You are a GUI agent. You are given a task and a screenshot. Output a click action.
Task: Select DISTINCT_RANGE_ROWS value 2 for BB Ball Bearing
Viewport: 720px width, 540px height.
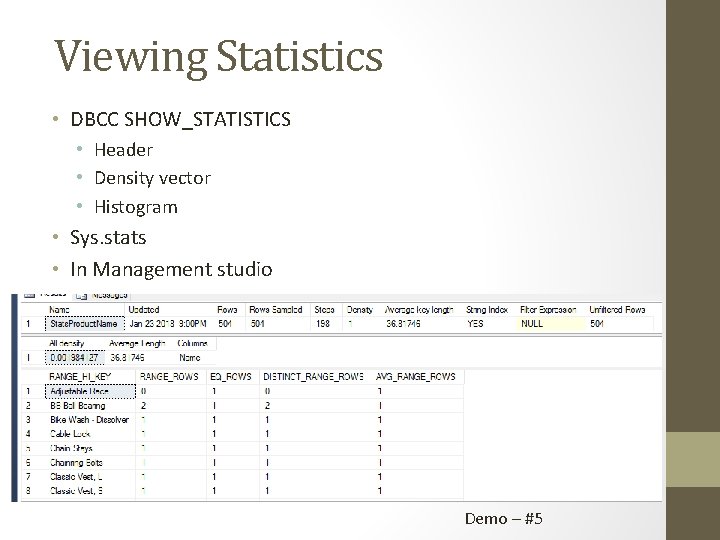[x=267, y=405]
